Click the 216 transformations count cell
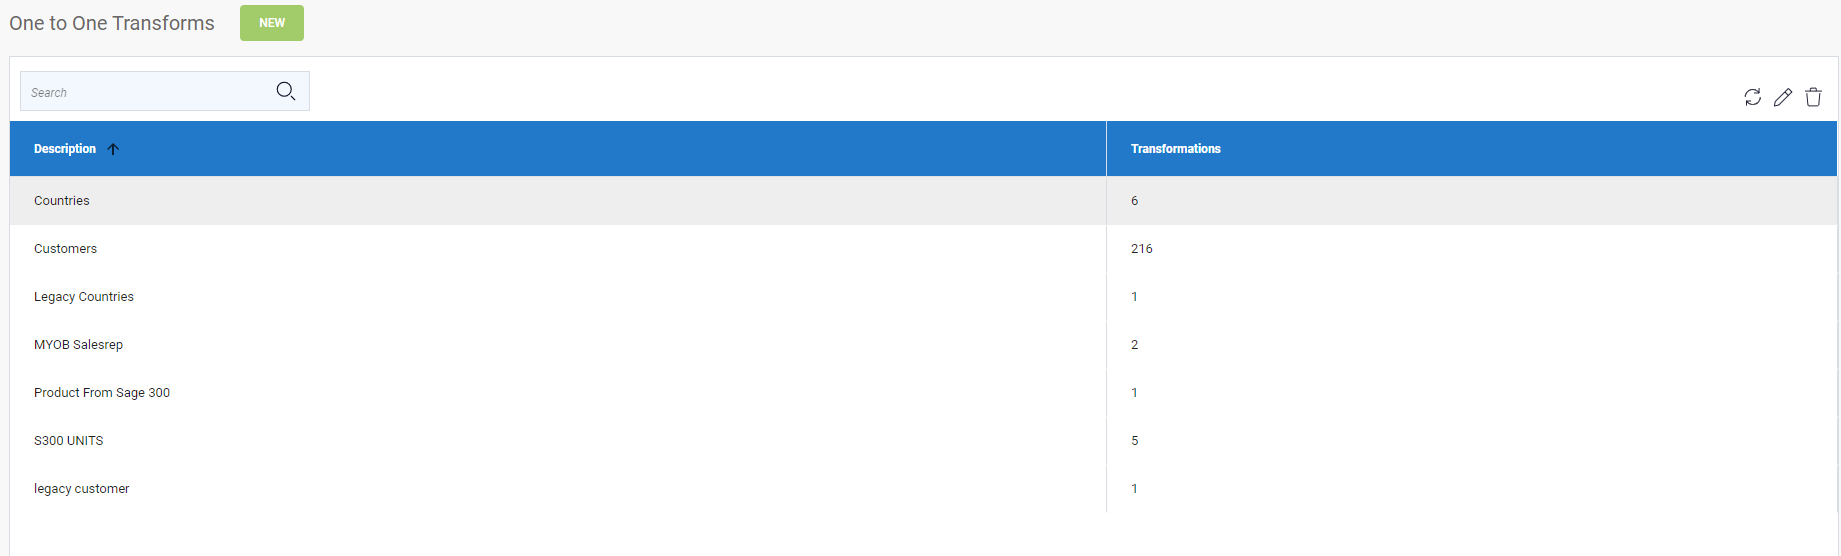Screen dimensions: 1841x556 (x=1142, y=249)
